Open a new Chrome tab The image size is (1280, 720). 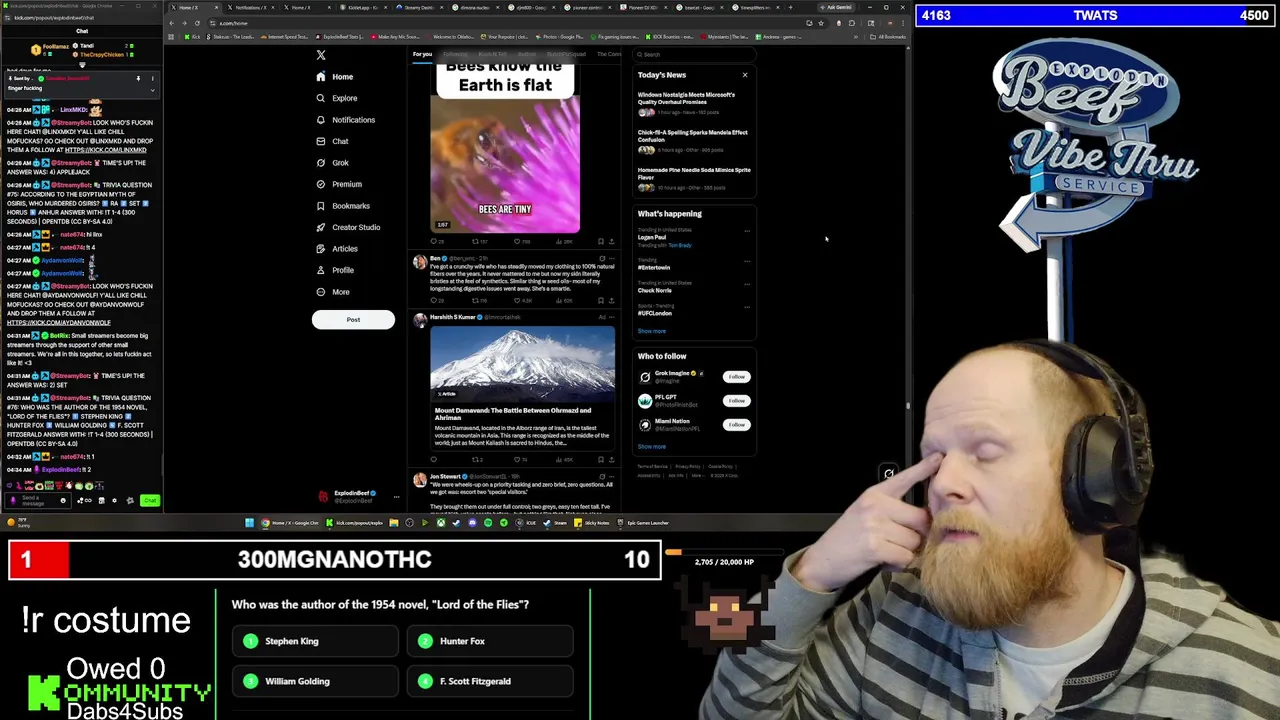click(790, 8)
